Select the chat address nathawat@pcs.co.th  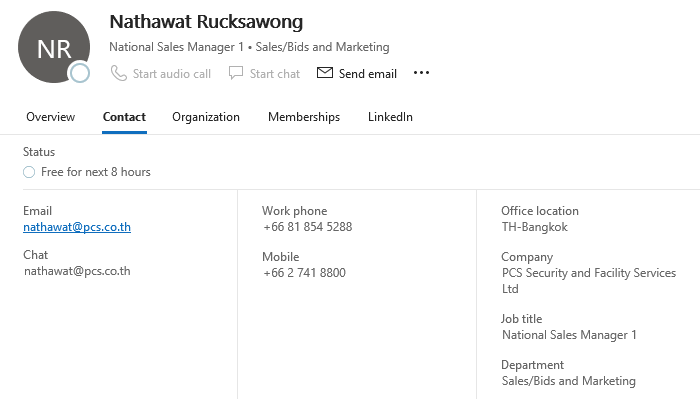click(x=77, y=271)
